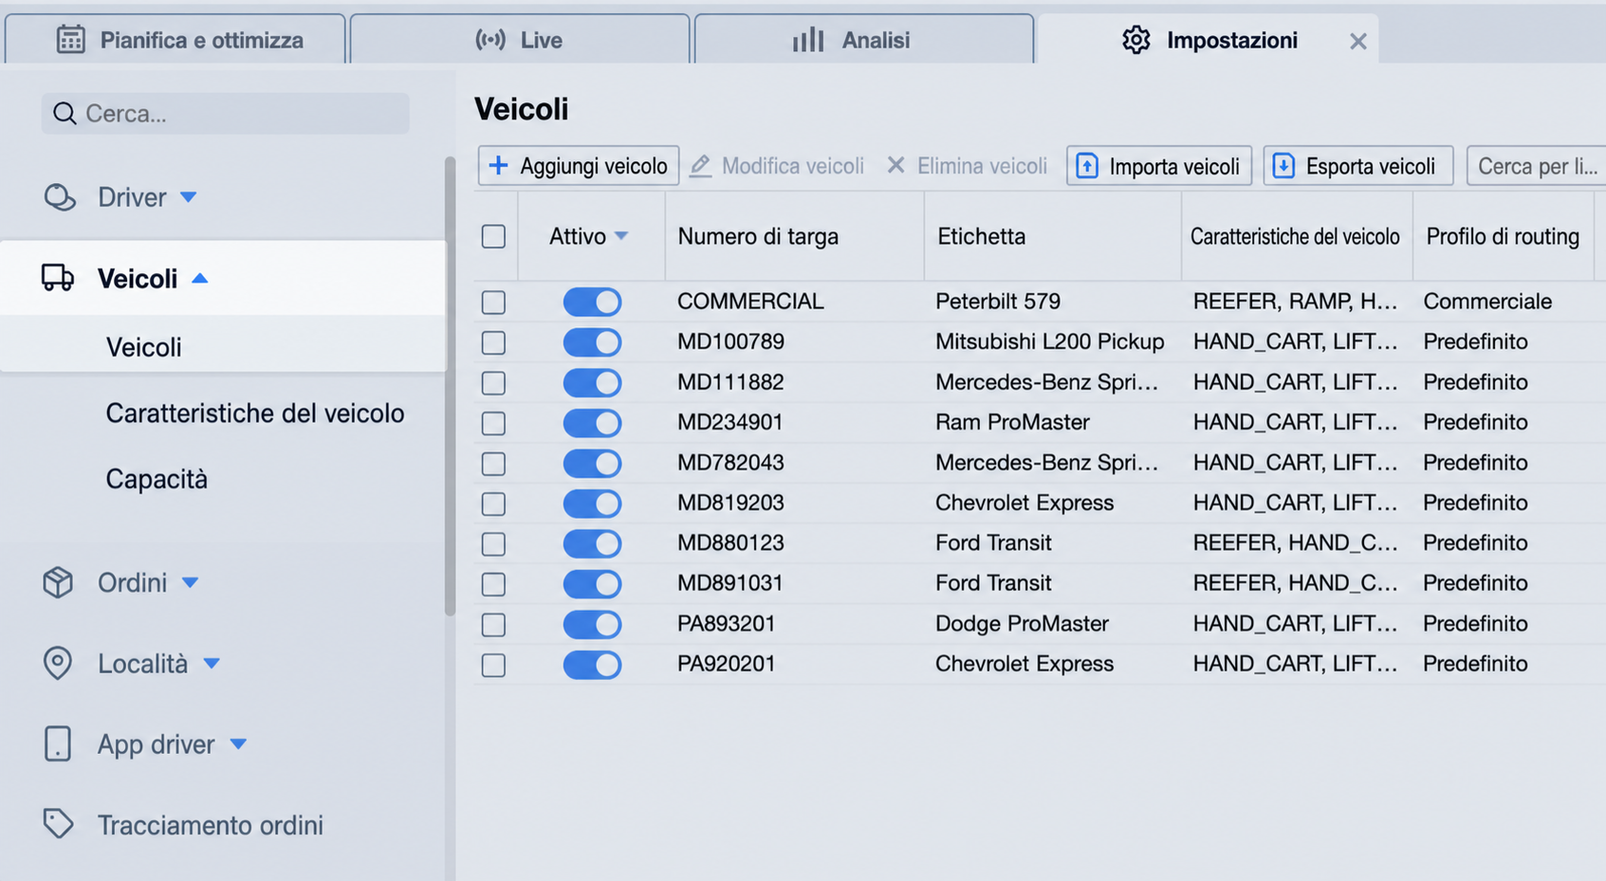This screenshot has width=1606, height=881.
Task: Deactivate vehicle PA893201 with its switch
Action: tap(592, 624)
